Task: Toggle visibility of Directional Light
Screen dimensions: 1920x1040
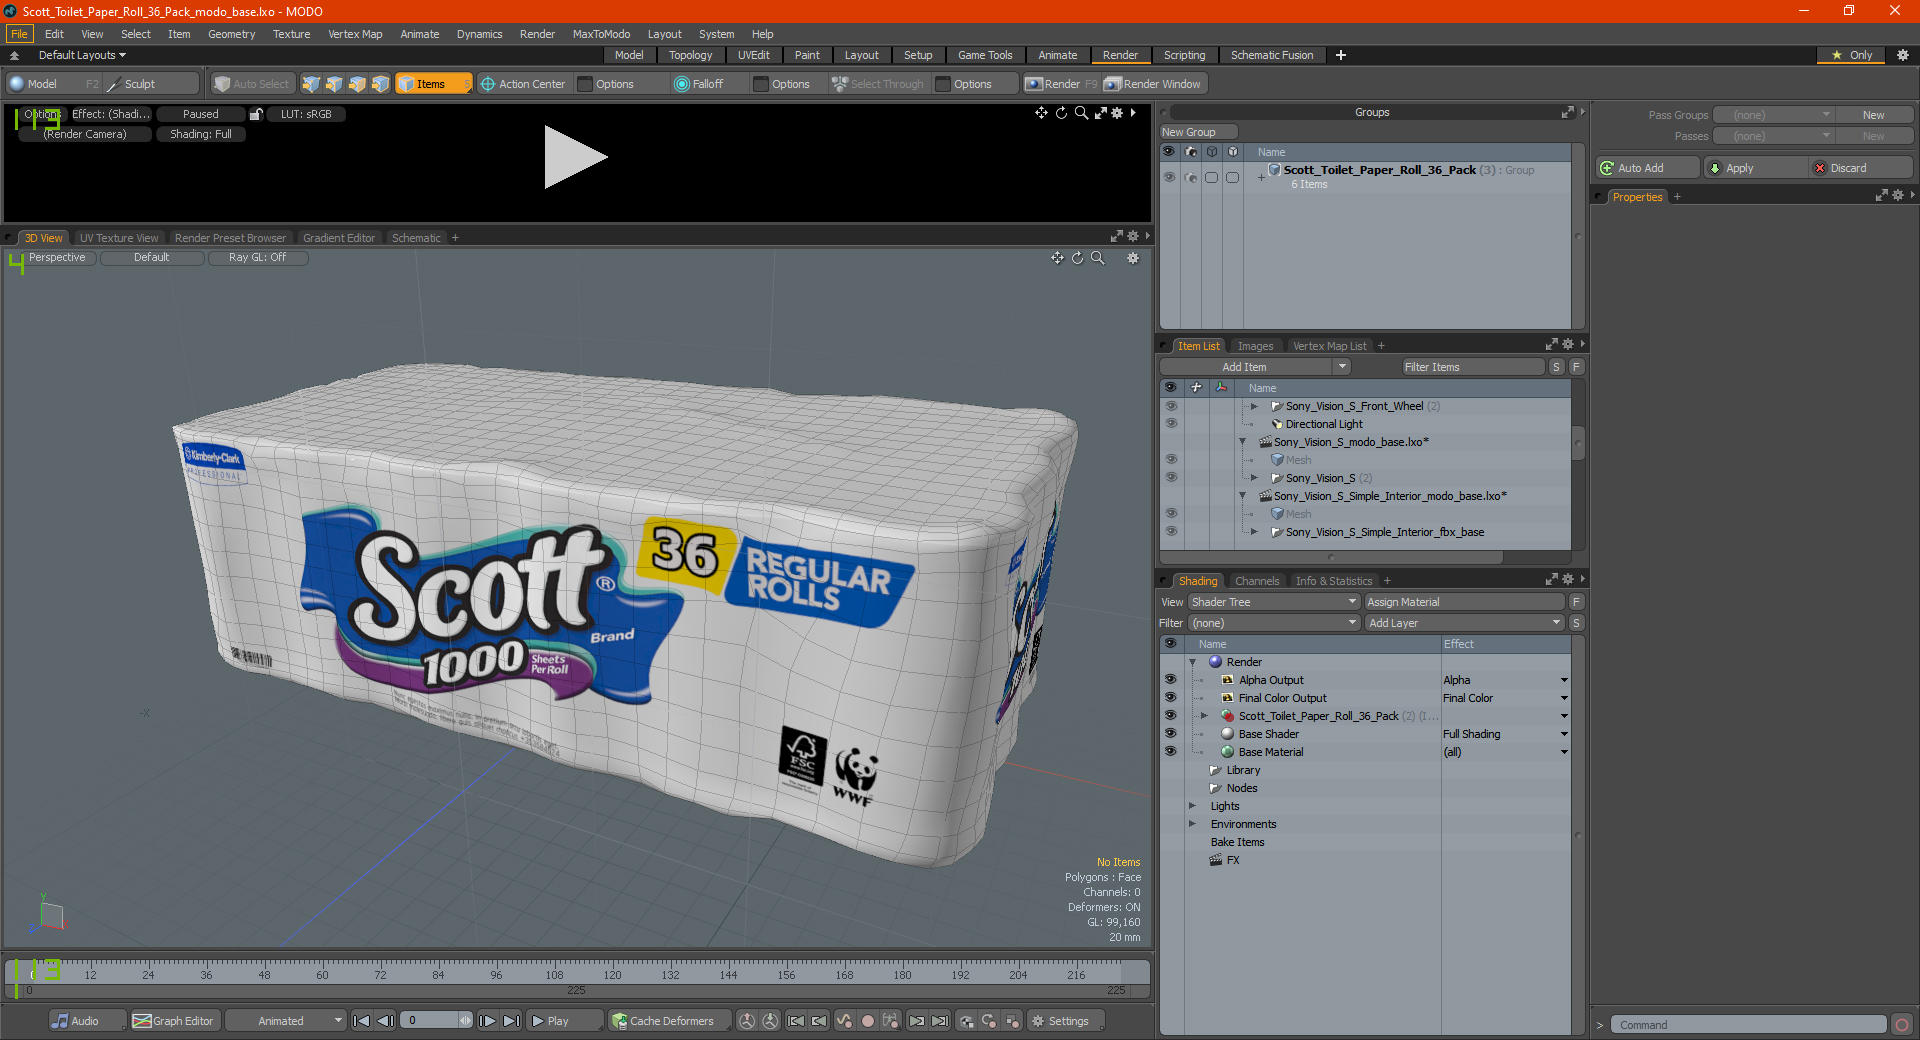Action: [1170, 424]
